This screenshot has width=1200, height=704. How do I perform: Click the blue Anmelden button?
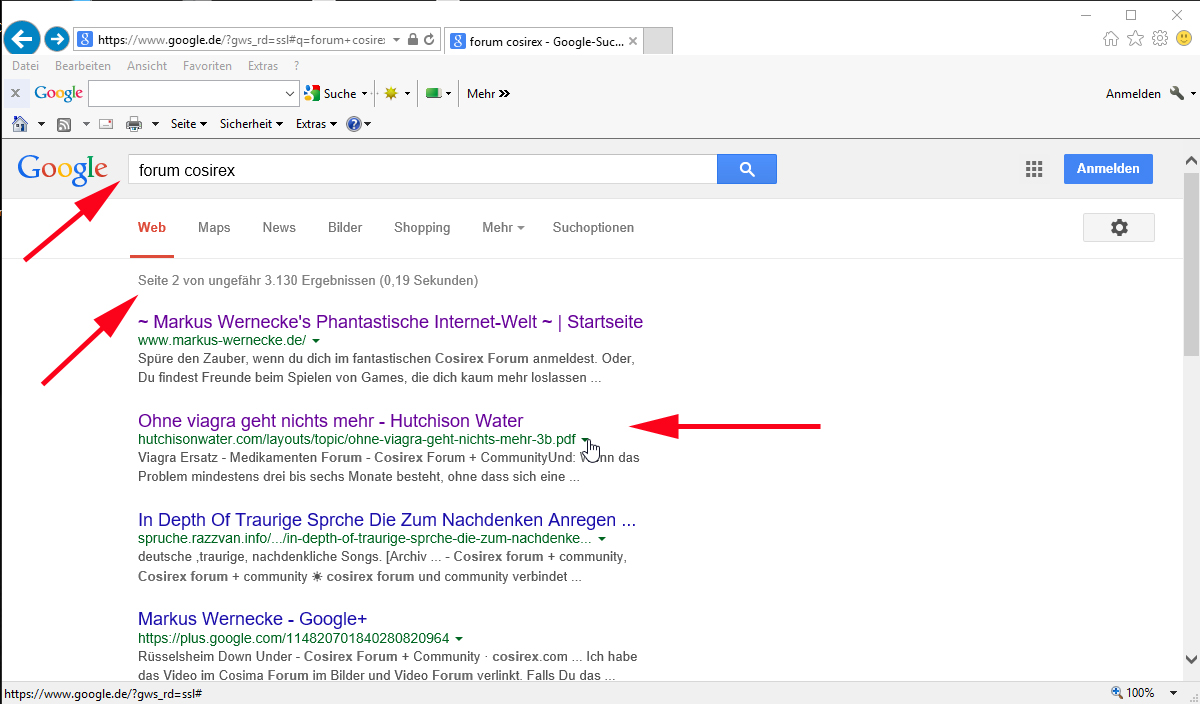tap(1107, 169)
